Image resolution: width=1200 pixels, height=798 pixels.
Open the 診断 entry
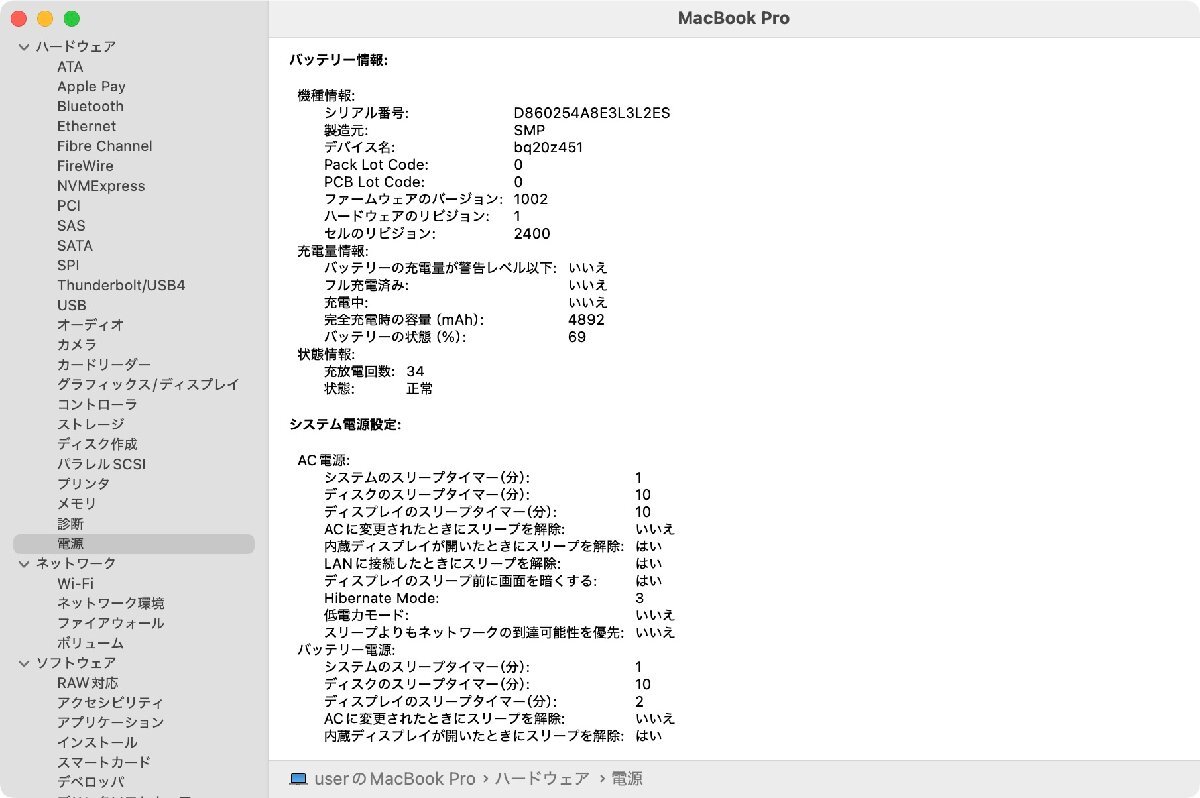pyautogui.click(x=70, y=524)
